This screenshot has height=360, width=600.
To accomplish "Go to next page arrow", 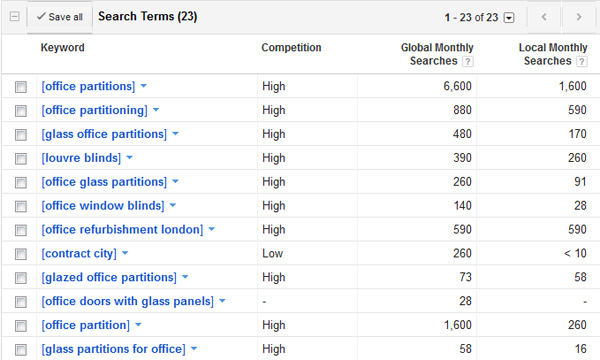I will (579, 17).
